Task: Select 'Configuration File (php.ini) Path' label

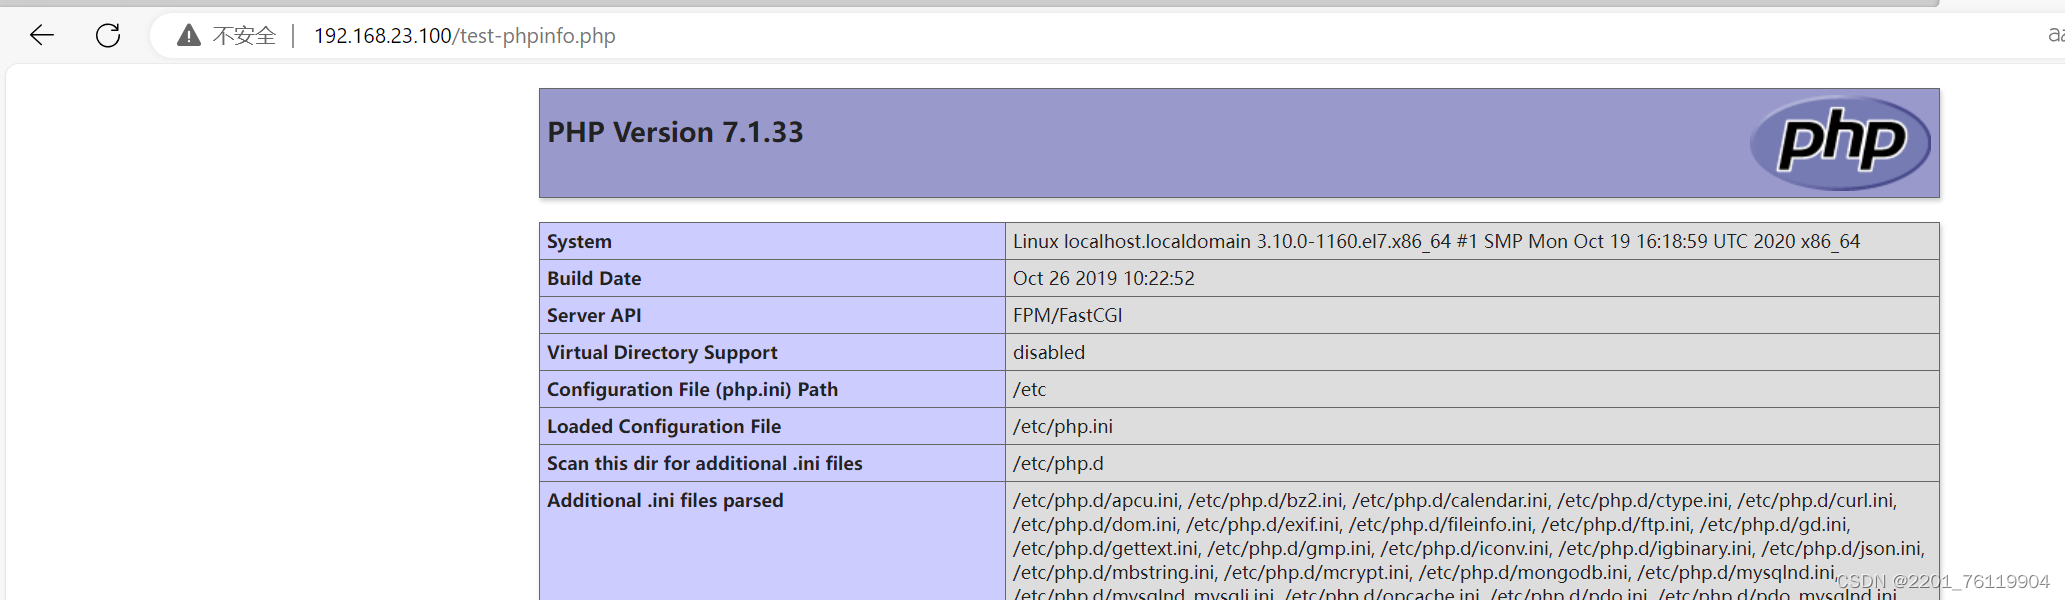Action: point(692,389)
